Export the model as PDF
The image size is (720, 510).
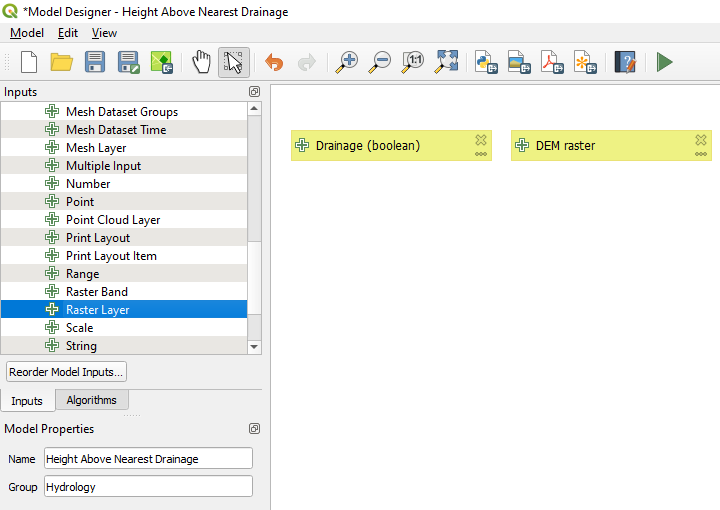tap(553, 62)
